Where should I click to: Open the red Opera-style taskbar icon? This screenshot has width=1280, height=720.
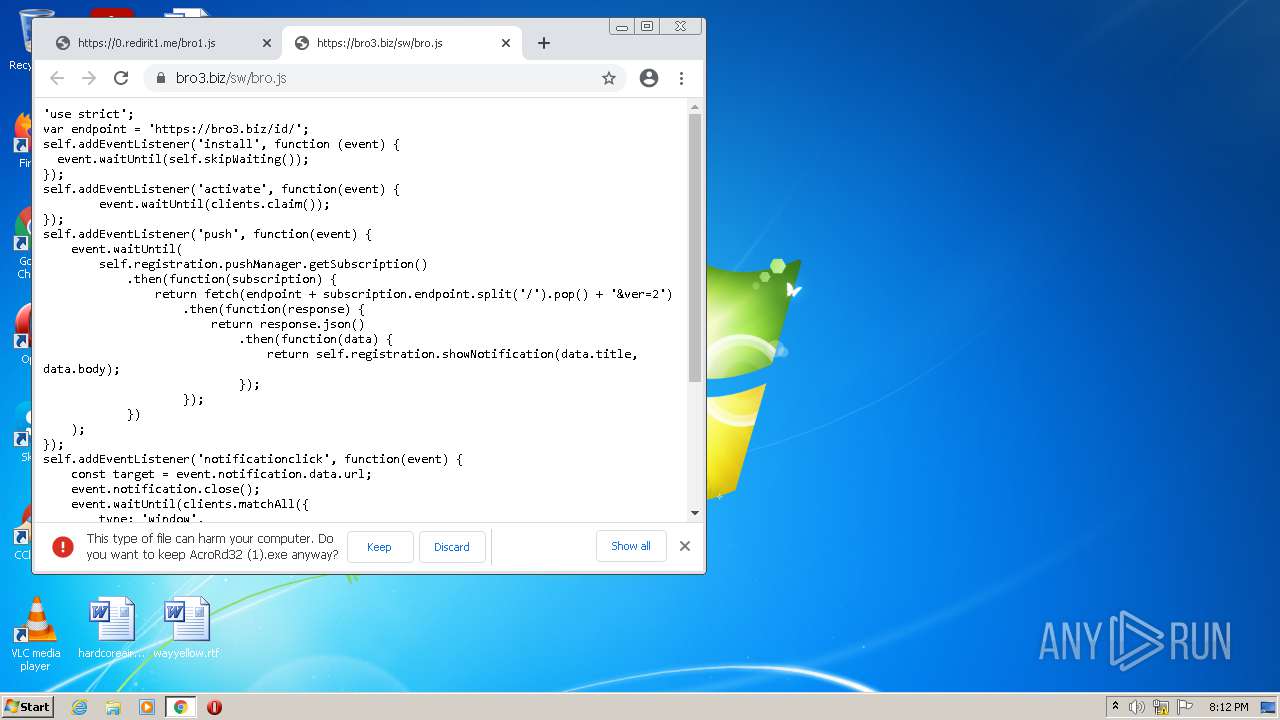coord(214,707)
